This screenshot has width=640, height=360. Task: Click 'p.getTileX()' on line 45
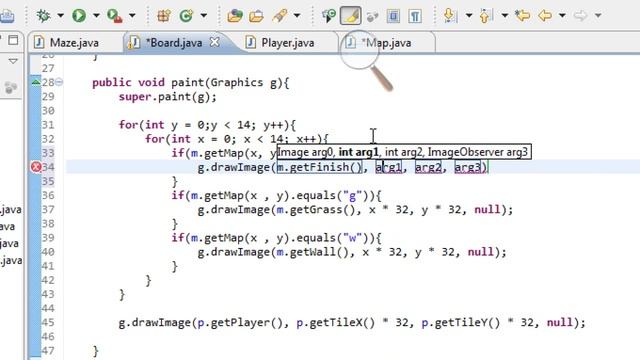click(x=336, y=323)
